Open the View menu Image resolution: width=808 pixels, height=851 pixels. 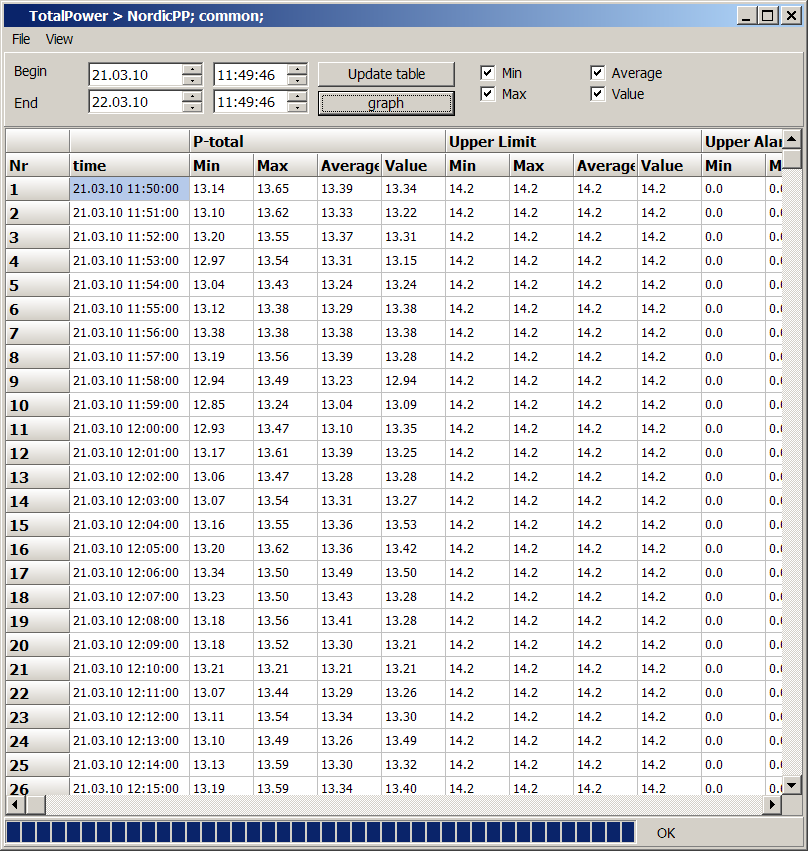pos(59,39)
